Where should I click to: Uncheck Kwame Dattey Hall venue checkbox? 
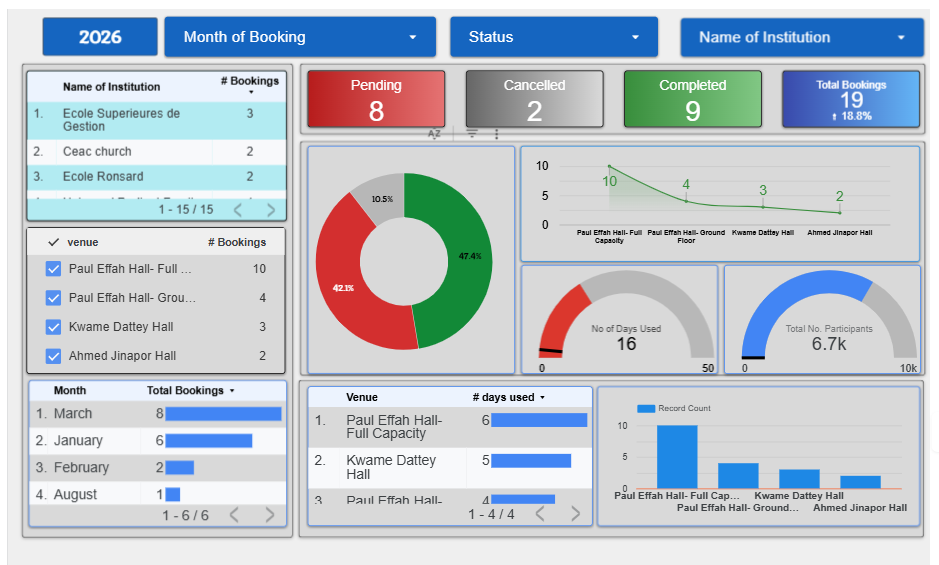tap(54, 327)
